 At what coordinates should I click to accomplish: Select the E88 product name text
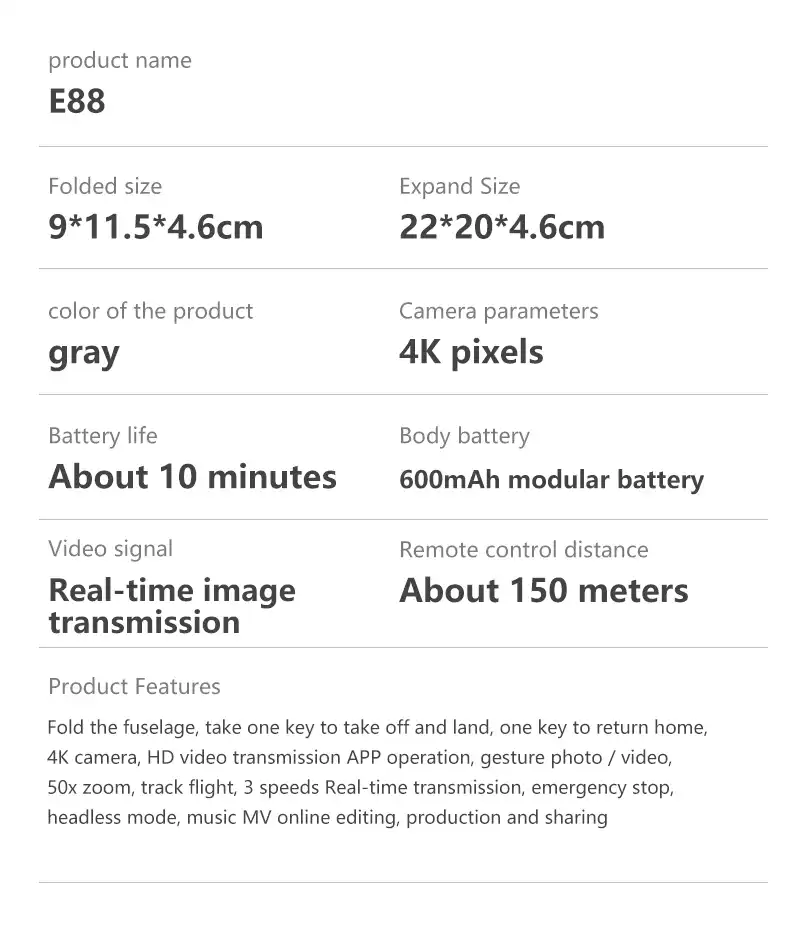tap(77, 101)
